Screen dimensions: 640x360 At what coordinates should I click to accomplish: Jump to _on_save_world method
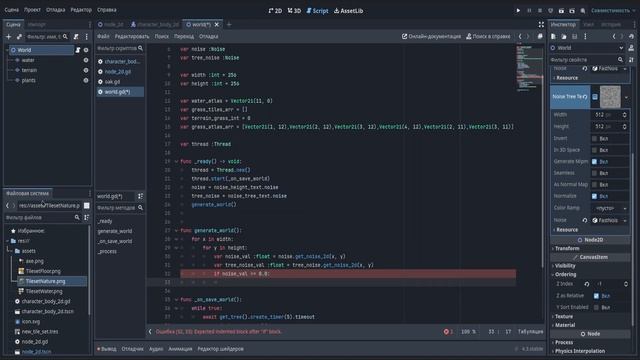115,241
